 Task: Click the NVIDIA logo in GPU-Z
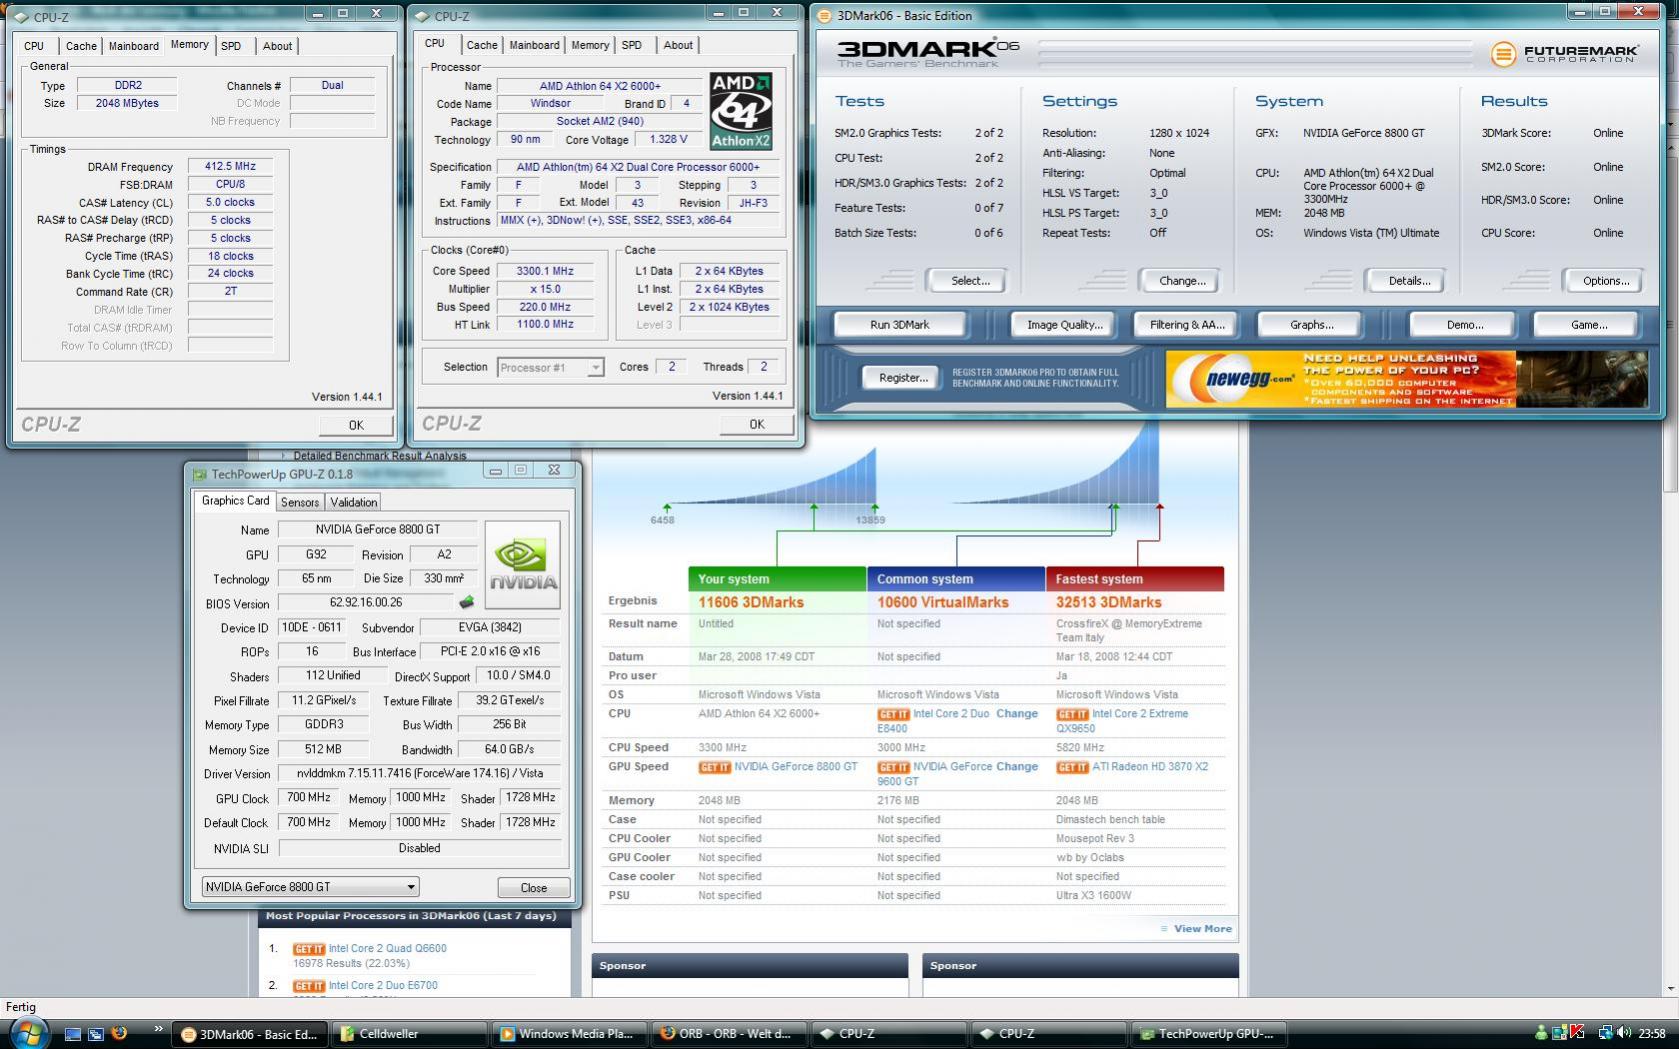point(522,565)
